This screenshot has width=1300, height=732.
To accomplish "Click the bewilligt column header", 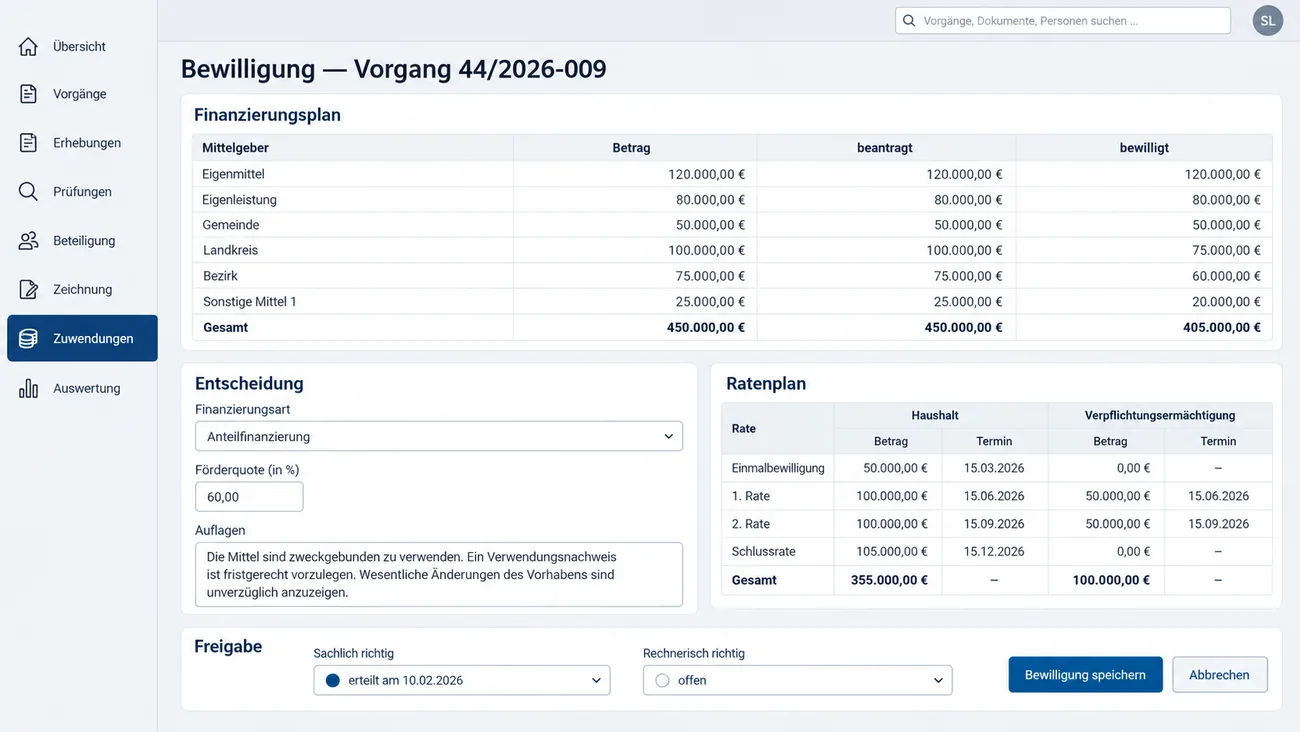I will pyautogui.click(x=1144, y=148).
